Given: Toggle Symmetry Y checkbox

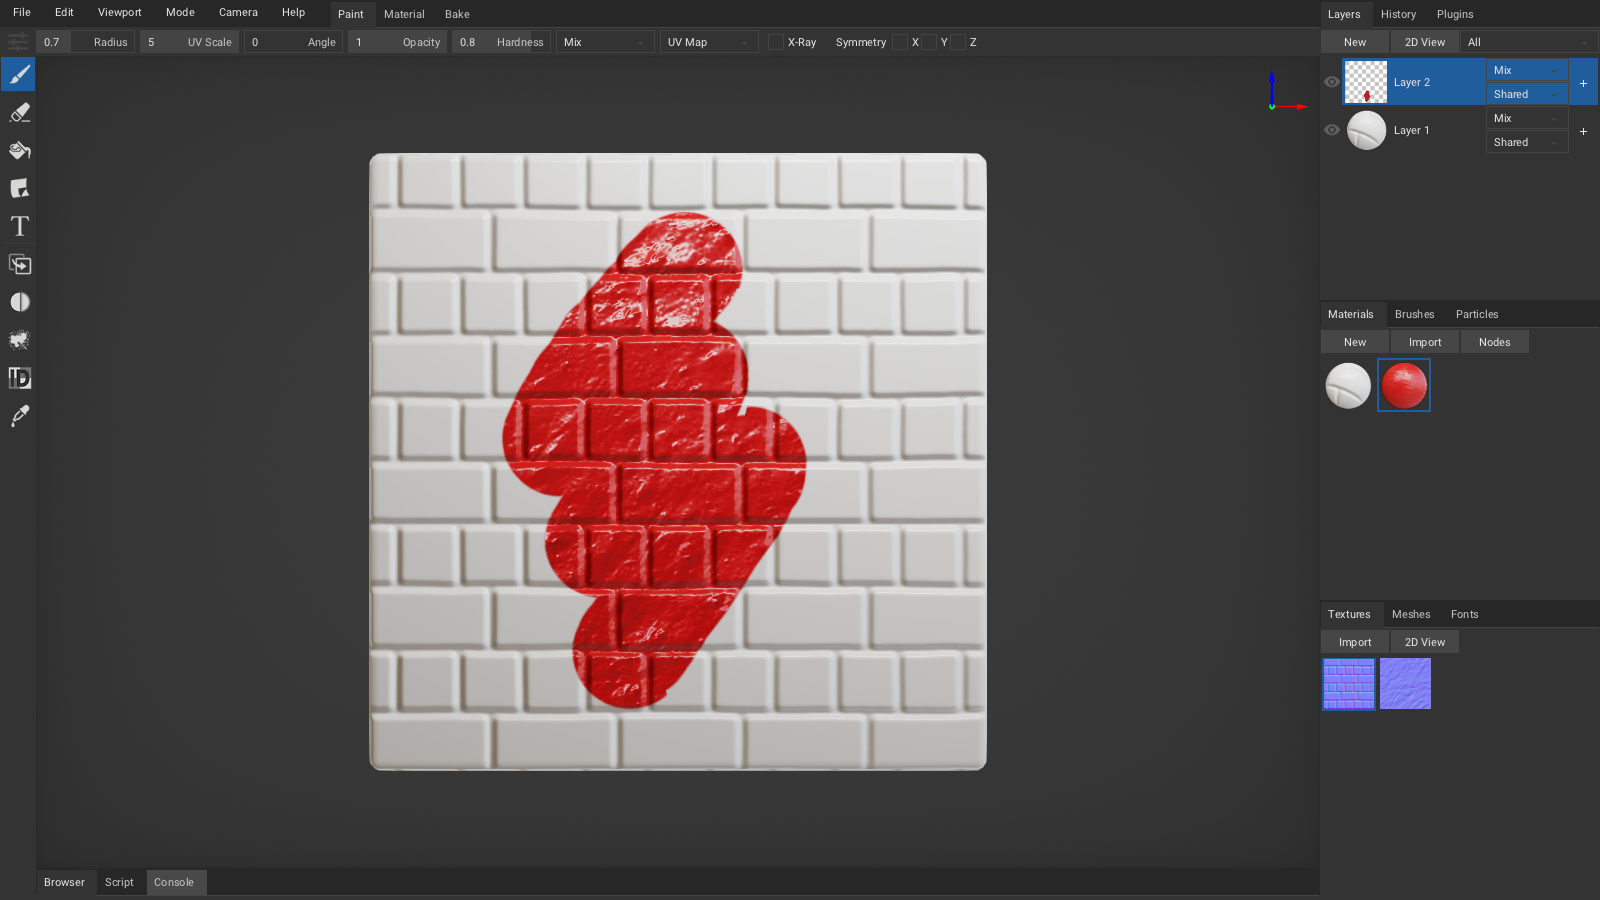Looking at the screenshot, I should tap(929, 42).
